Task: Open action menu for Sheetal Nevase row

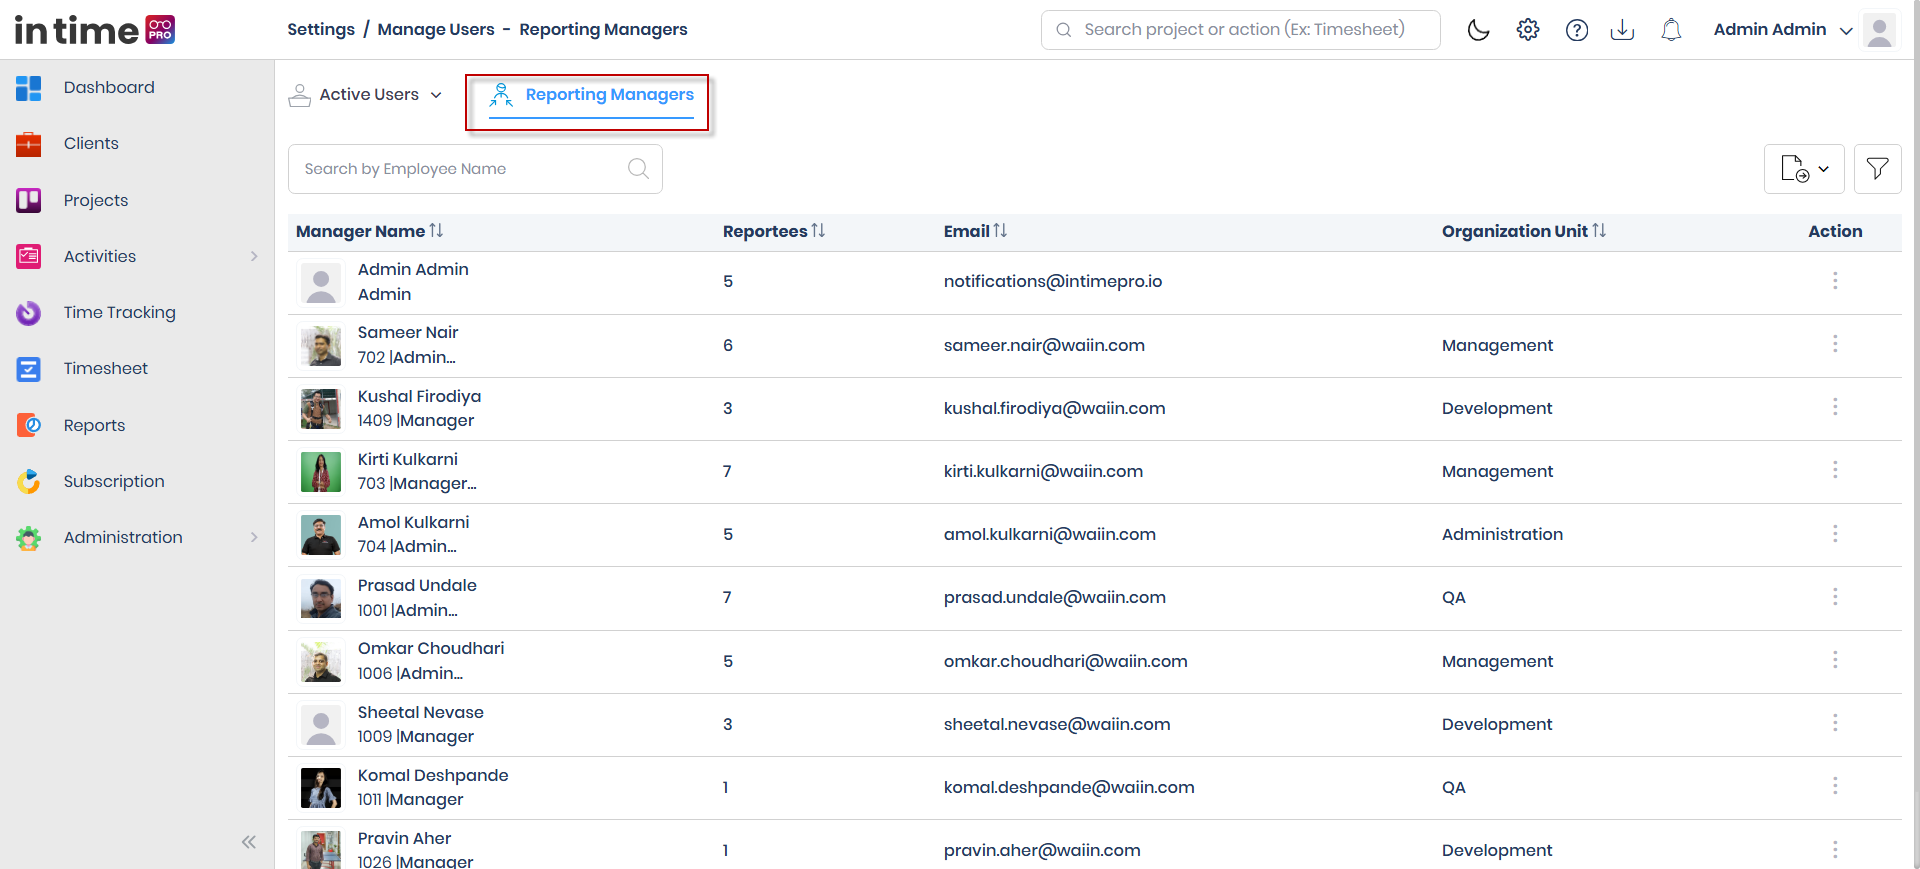Action: (1835, 723)
